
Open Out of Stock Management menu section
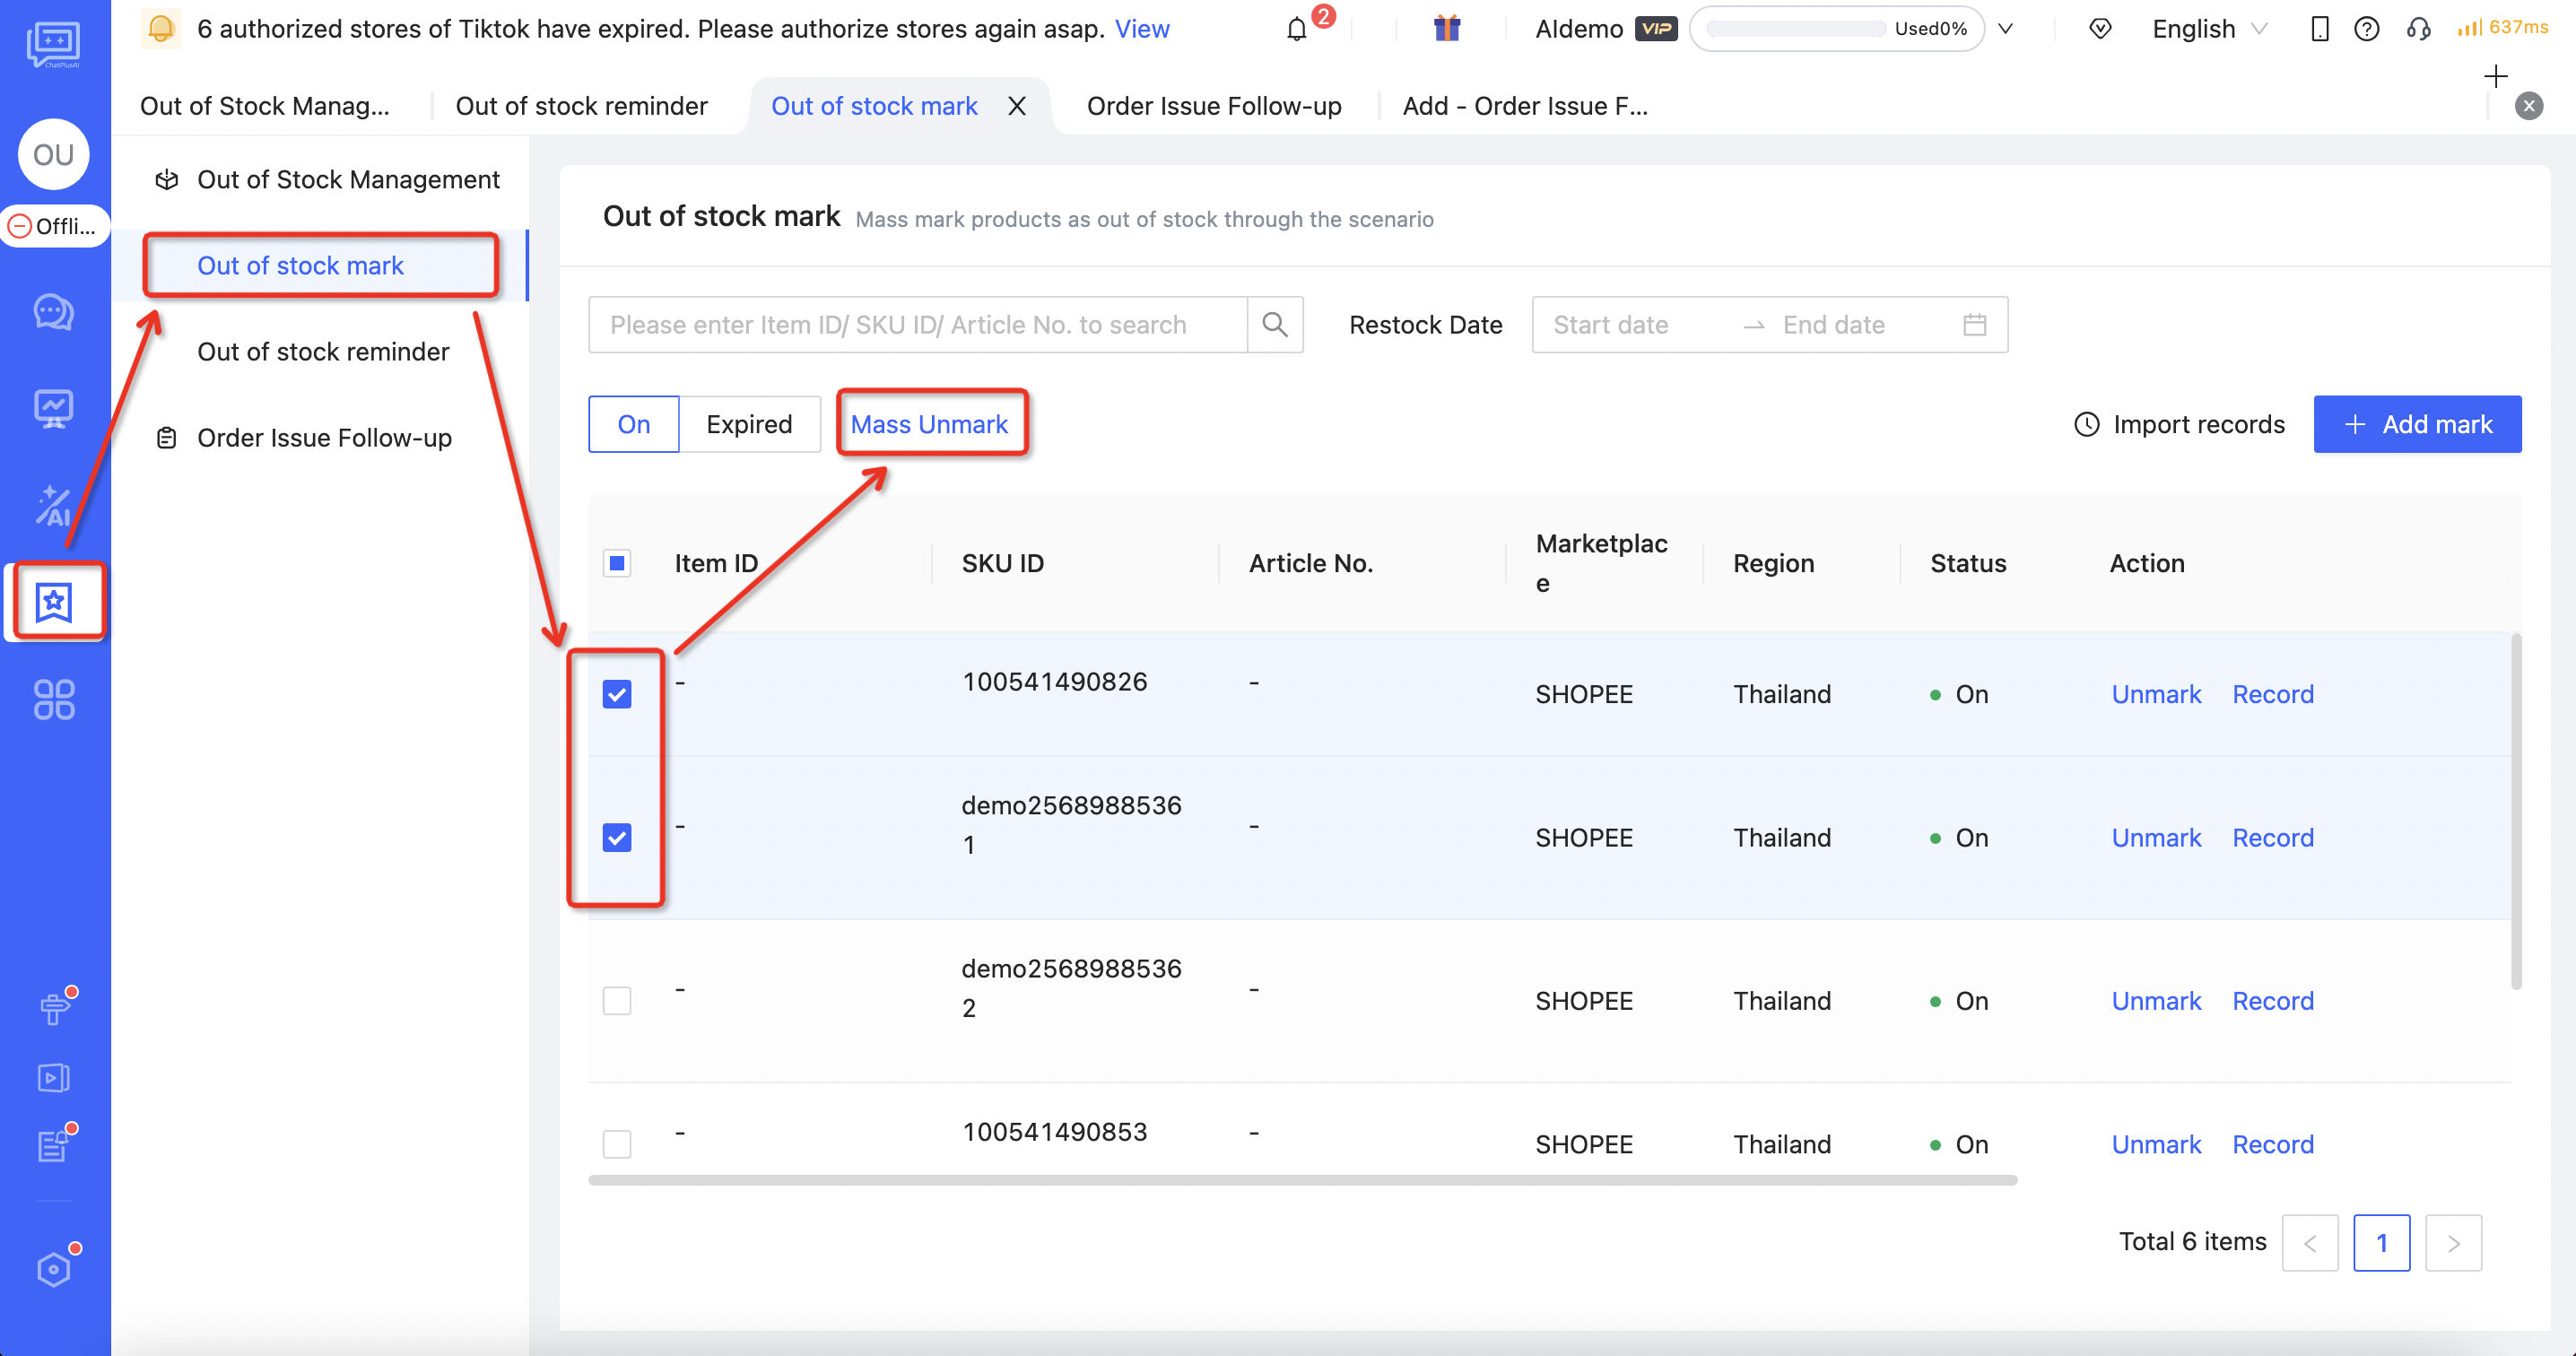[327, 180]
